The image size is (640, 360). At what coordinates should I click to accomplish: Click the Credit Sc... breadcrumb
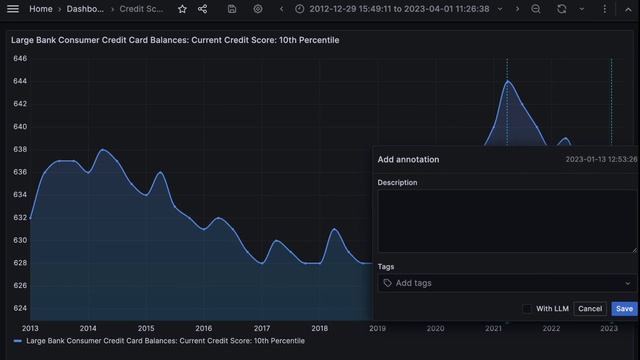coord(141,9)
